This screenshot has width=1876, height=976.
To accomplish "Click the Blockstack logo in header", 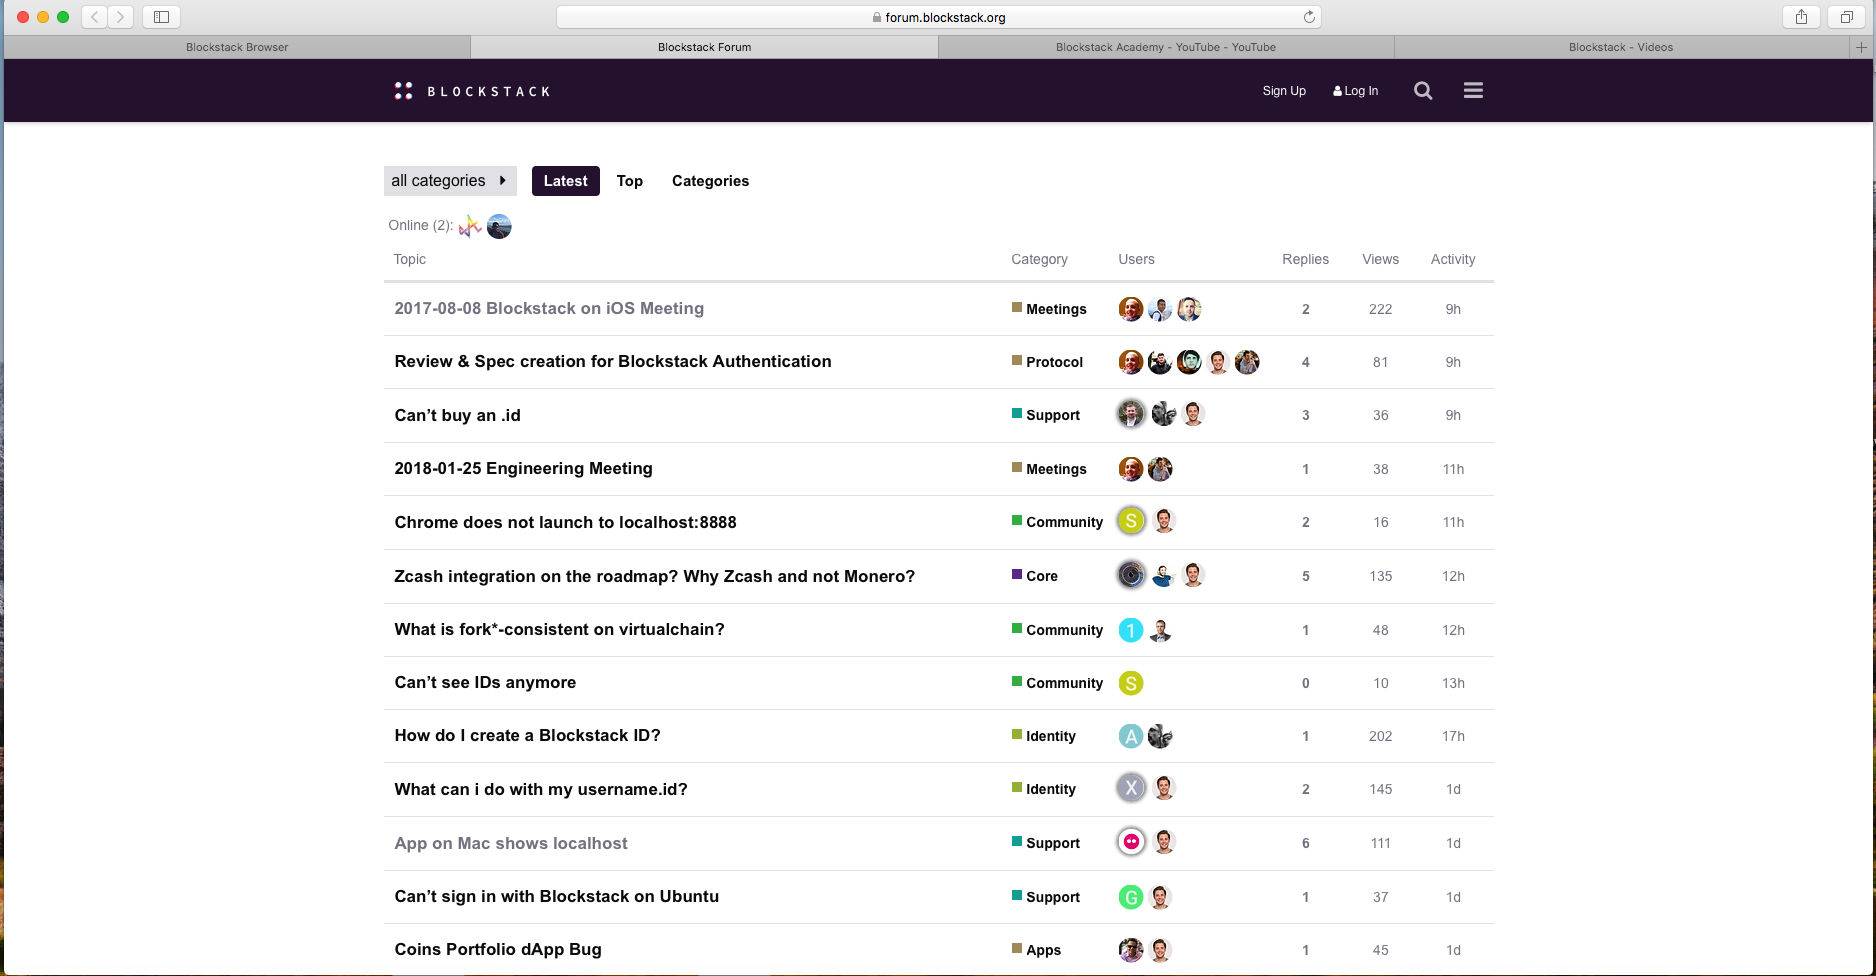I will 472,91.
